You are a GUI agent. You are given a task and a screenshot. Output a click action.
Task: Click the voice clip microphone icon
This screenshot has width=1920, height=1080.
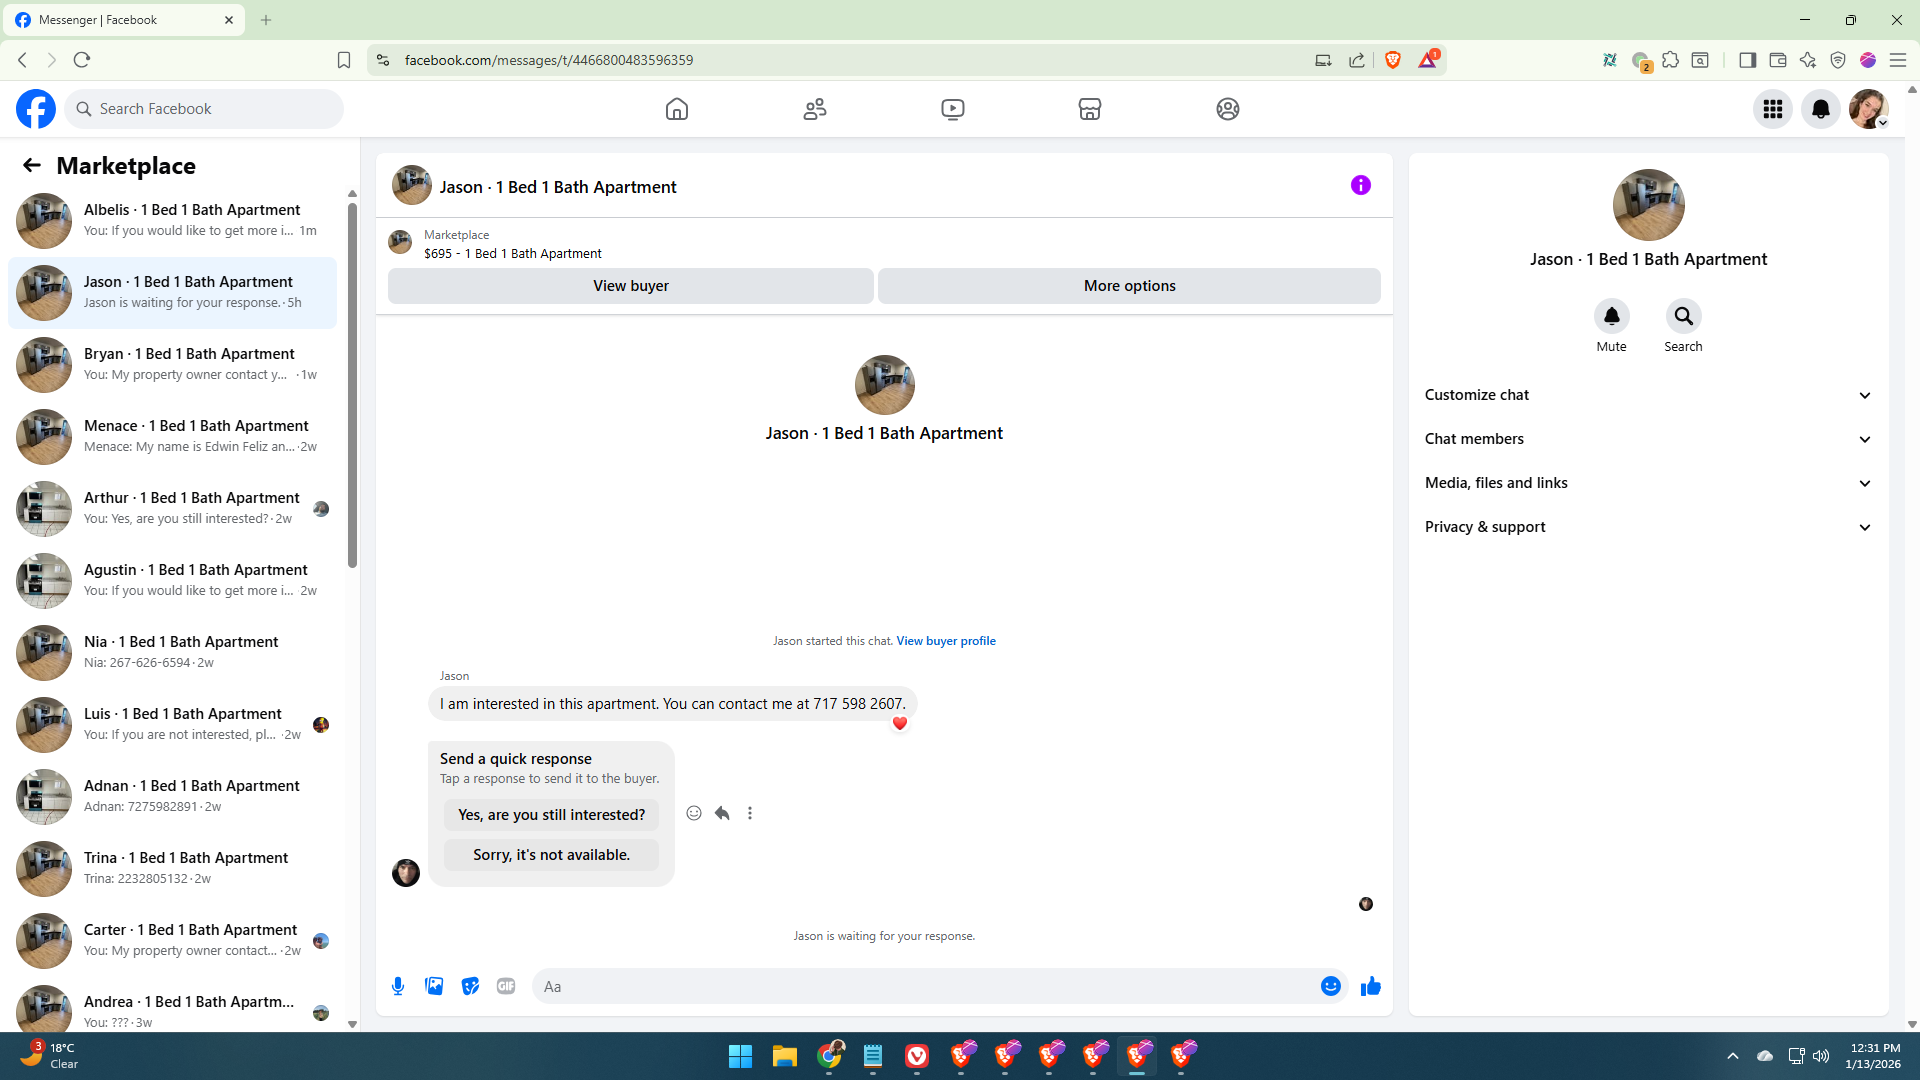(x=398, y=986)
